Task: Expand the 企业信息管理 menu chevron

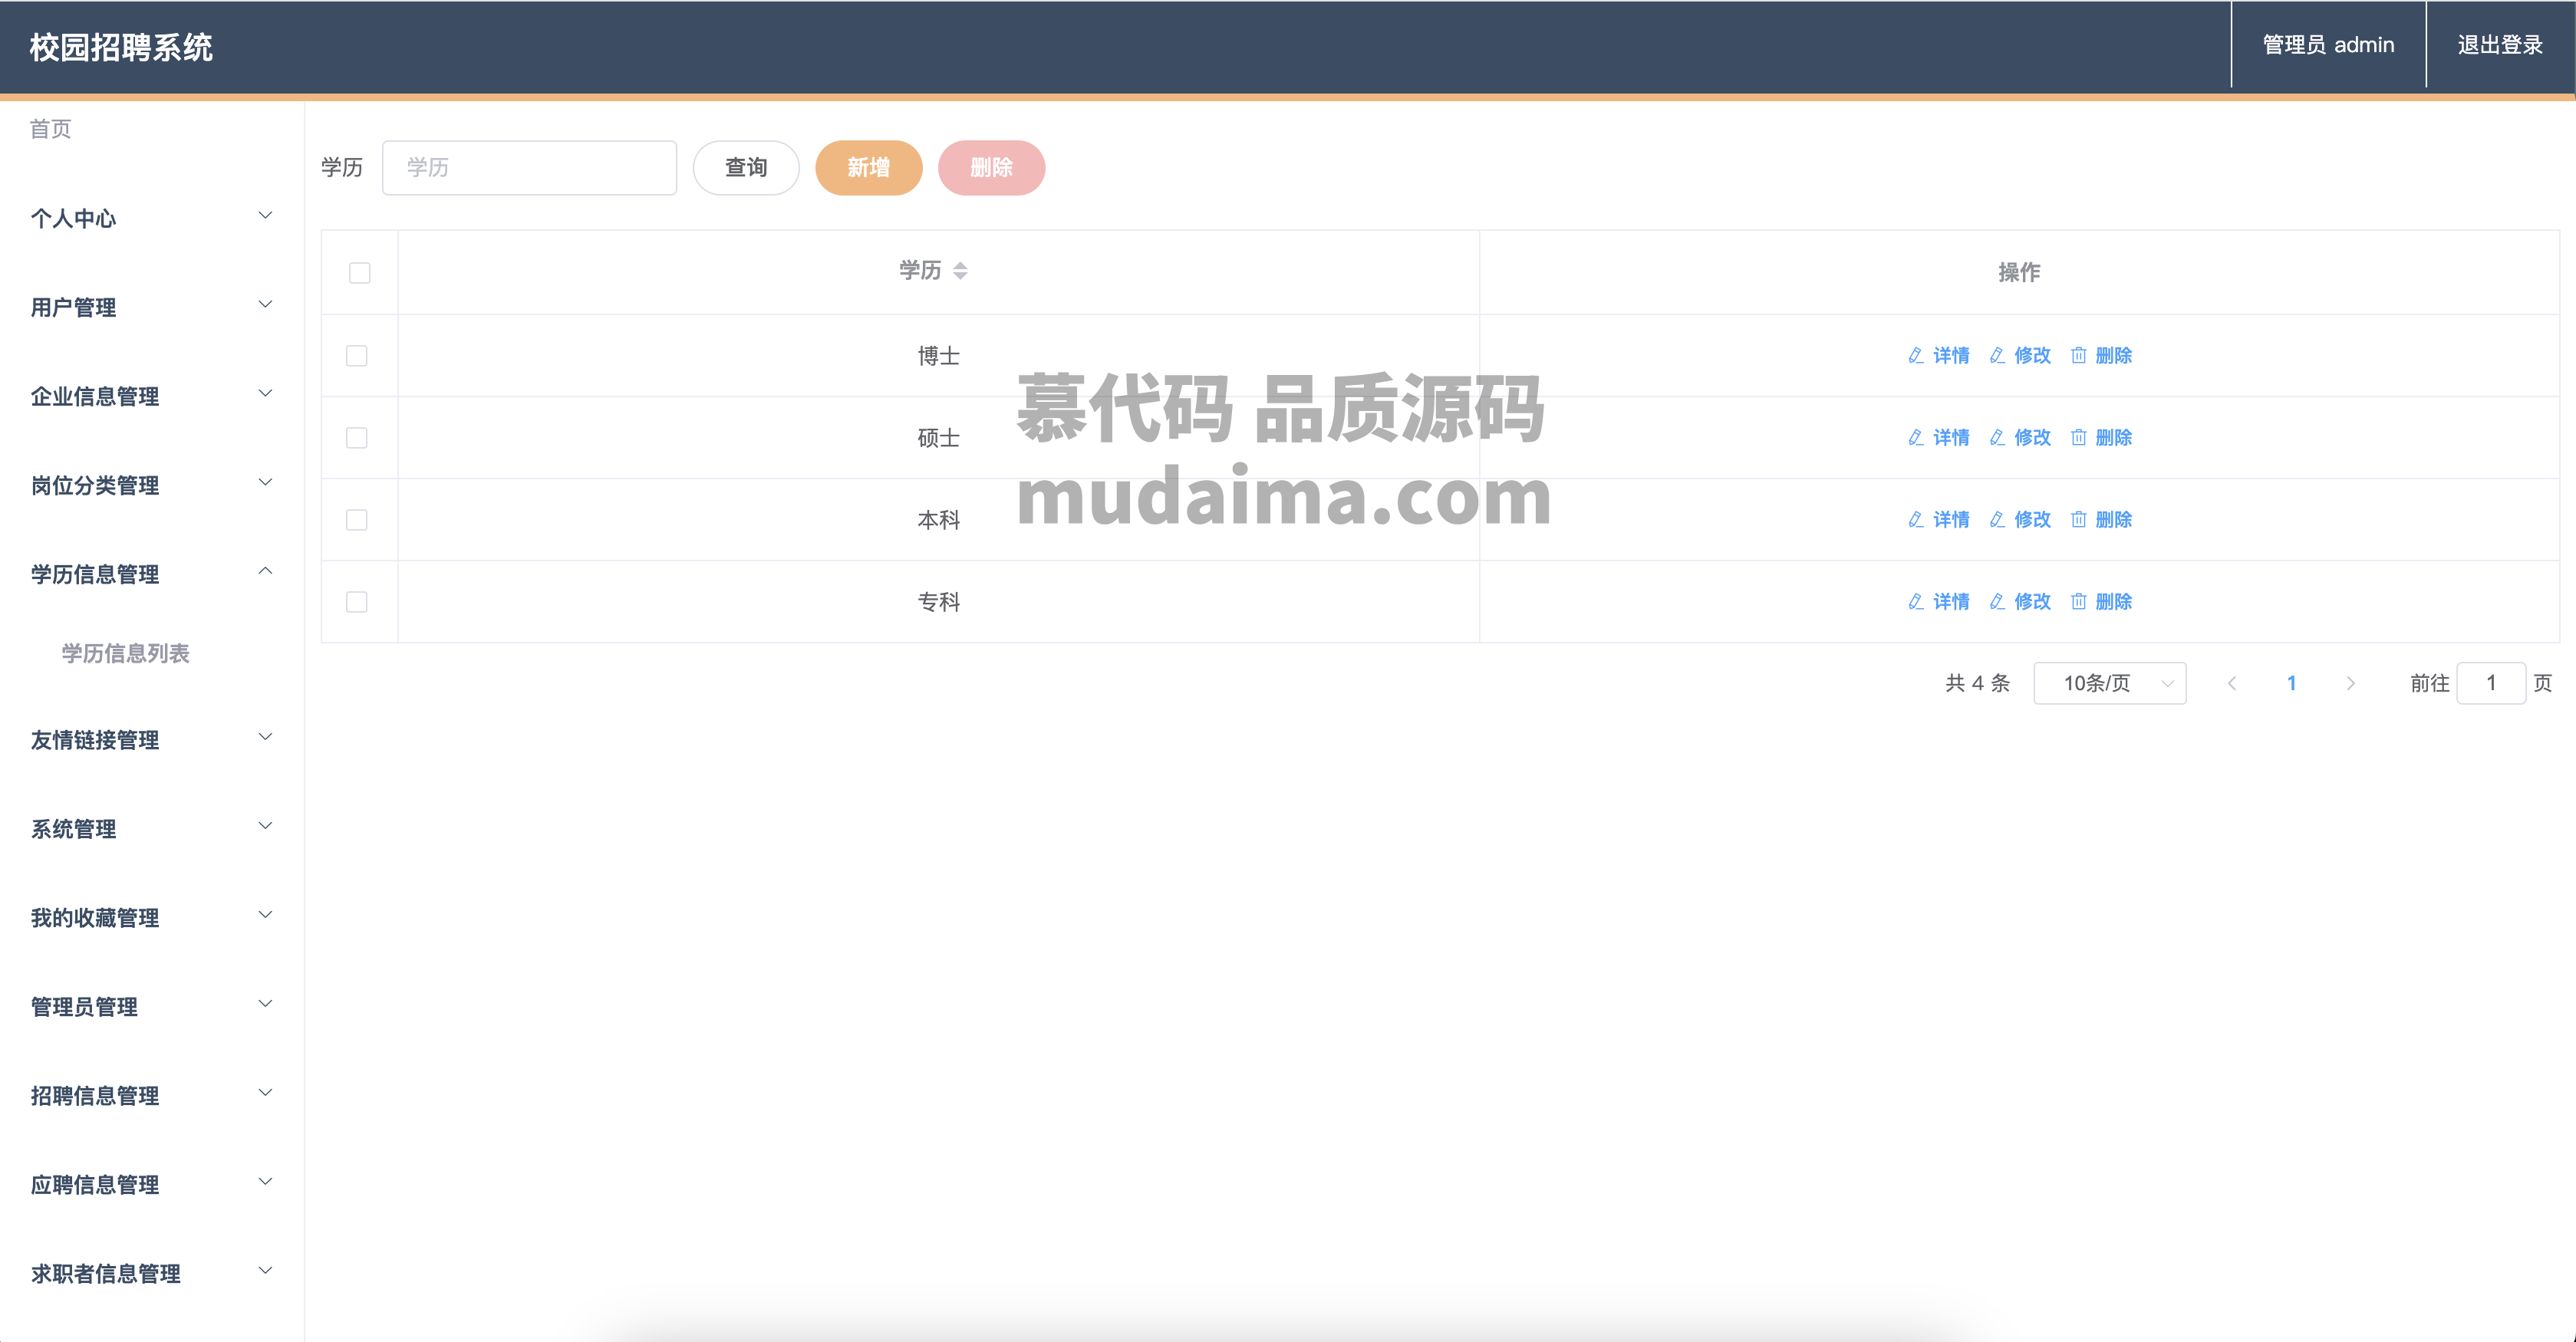Action: [266, 394]
